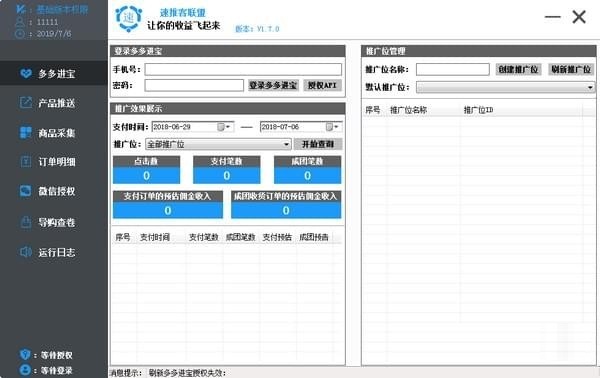This screenshot has height=378, width=600.
Task: Click the 版本 V1.7.0 label
Action: pyautogui.click(x=257, y=29)
